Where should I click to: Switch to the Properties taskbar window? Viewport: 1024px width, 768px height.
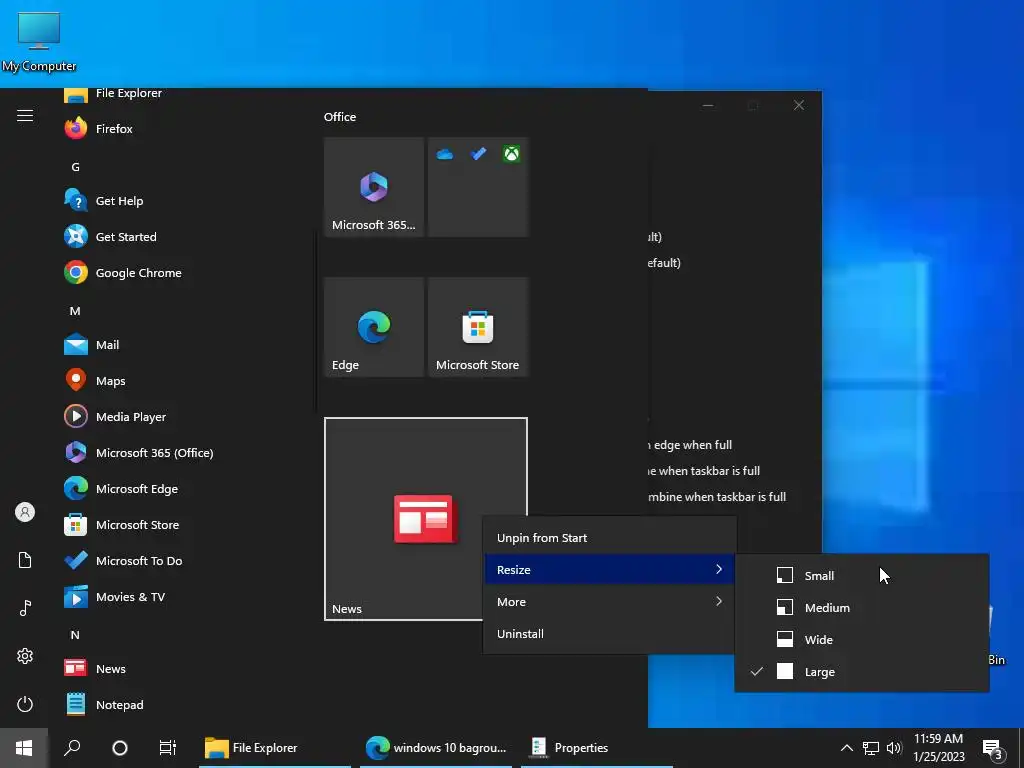click(596, 748)
